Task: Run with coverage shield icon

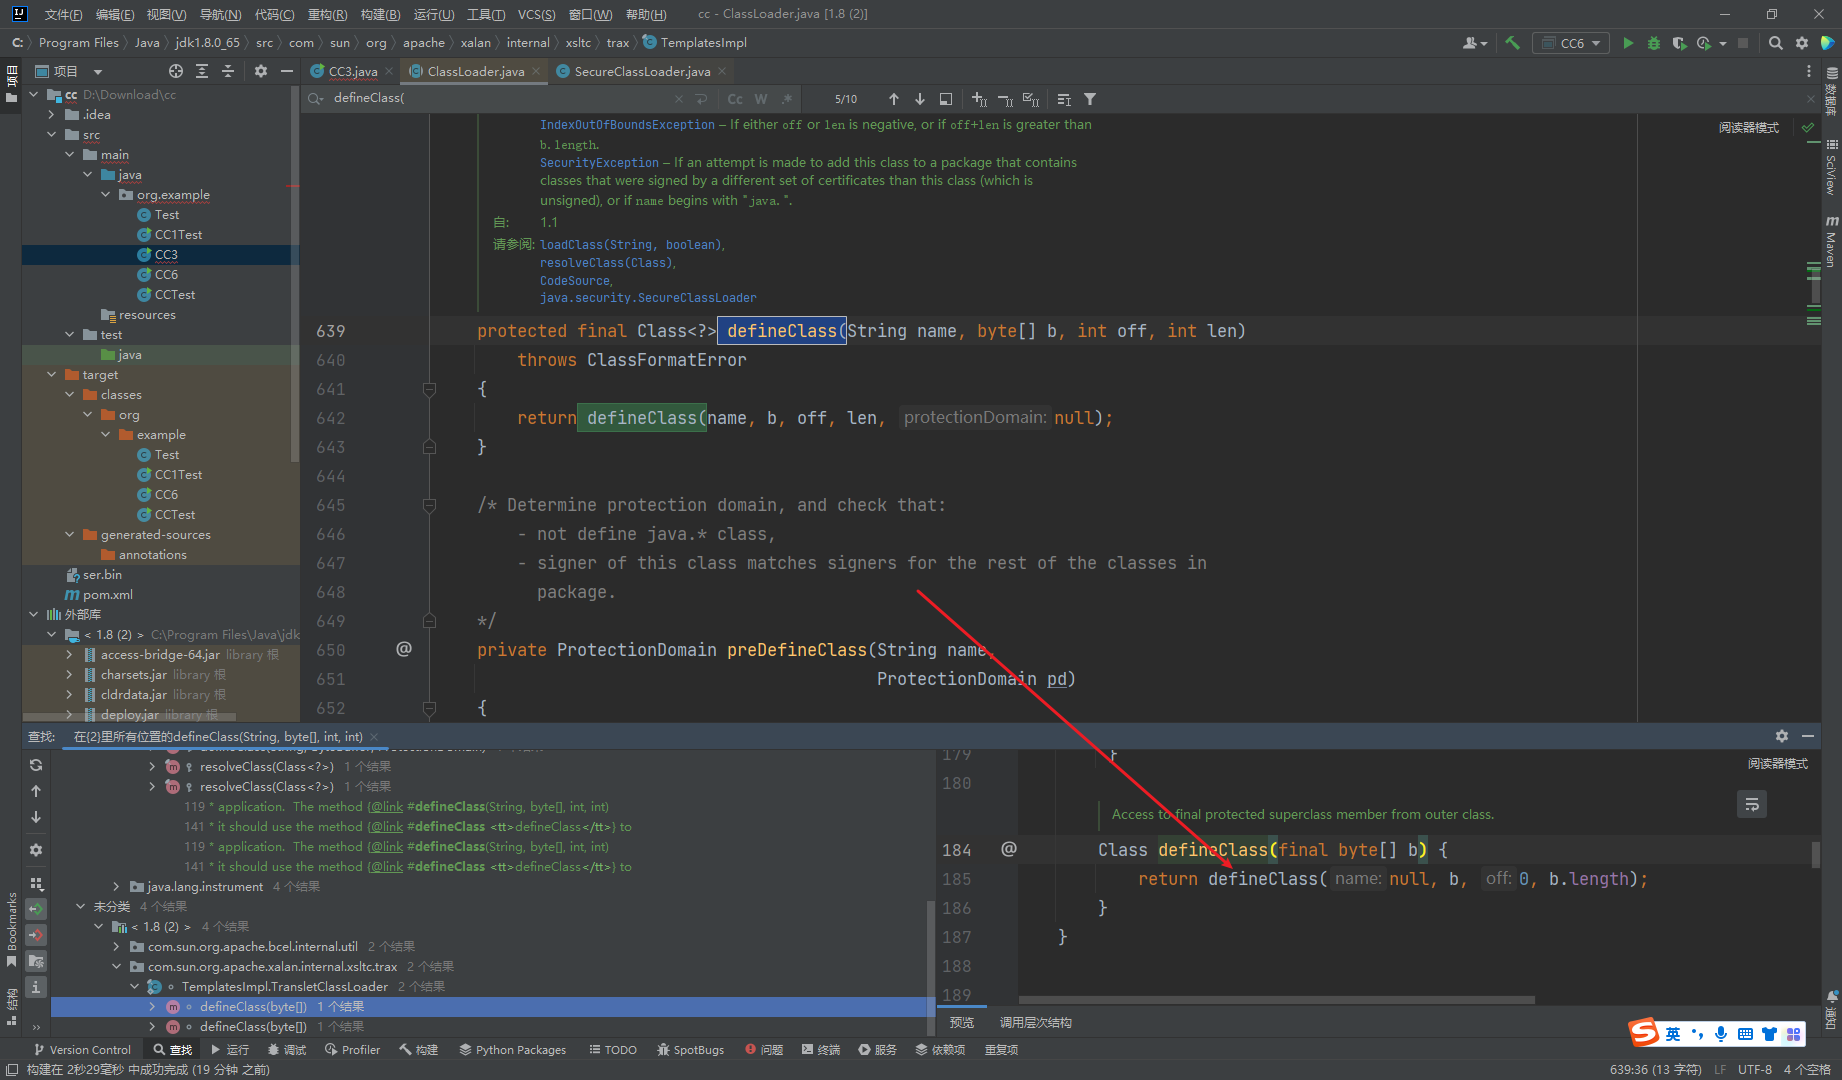Action: 1679,43
